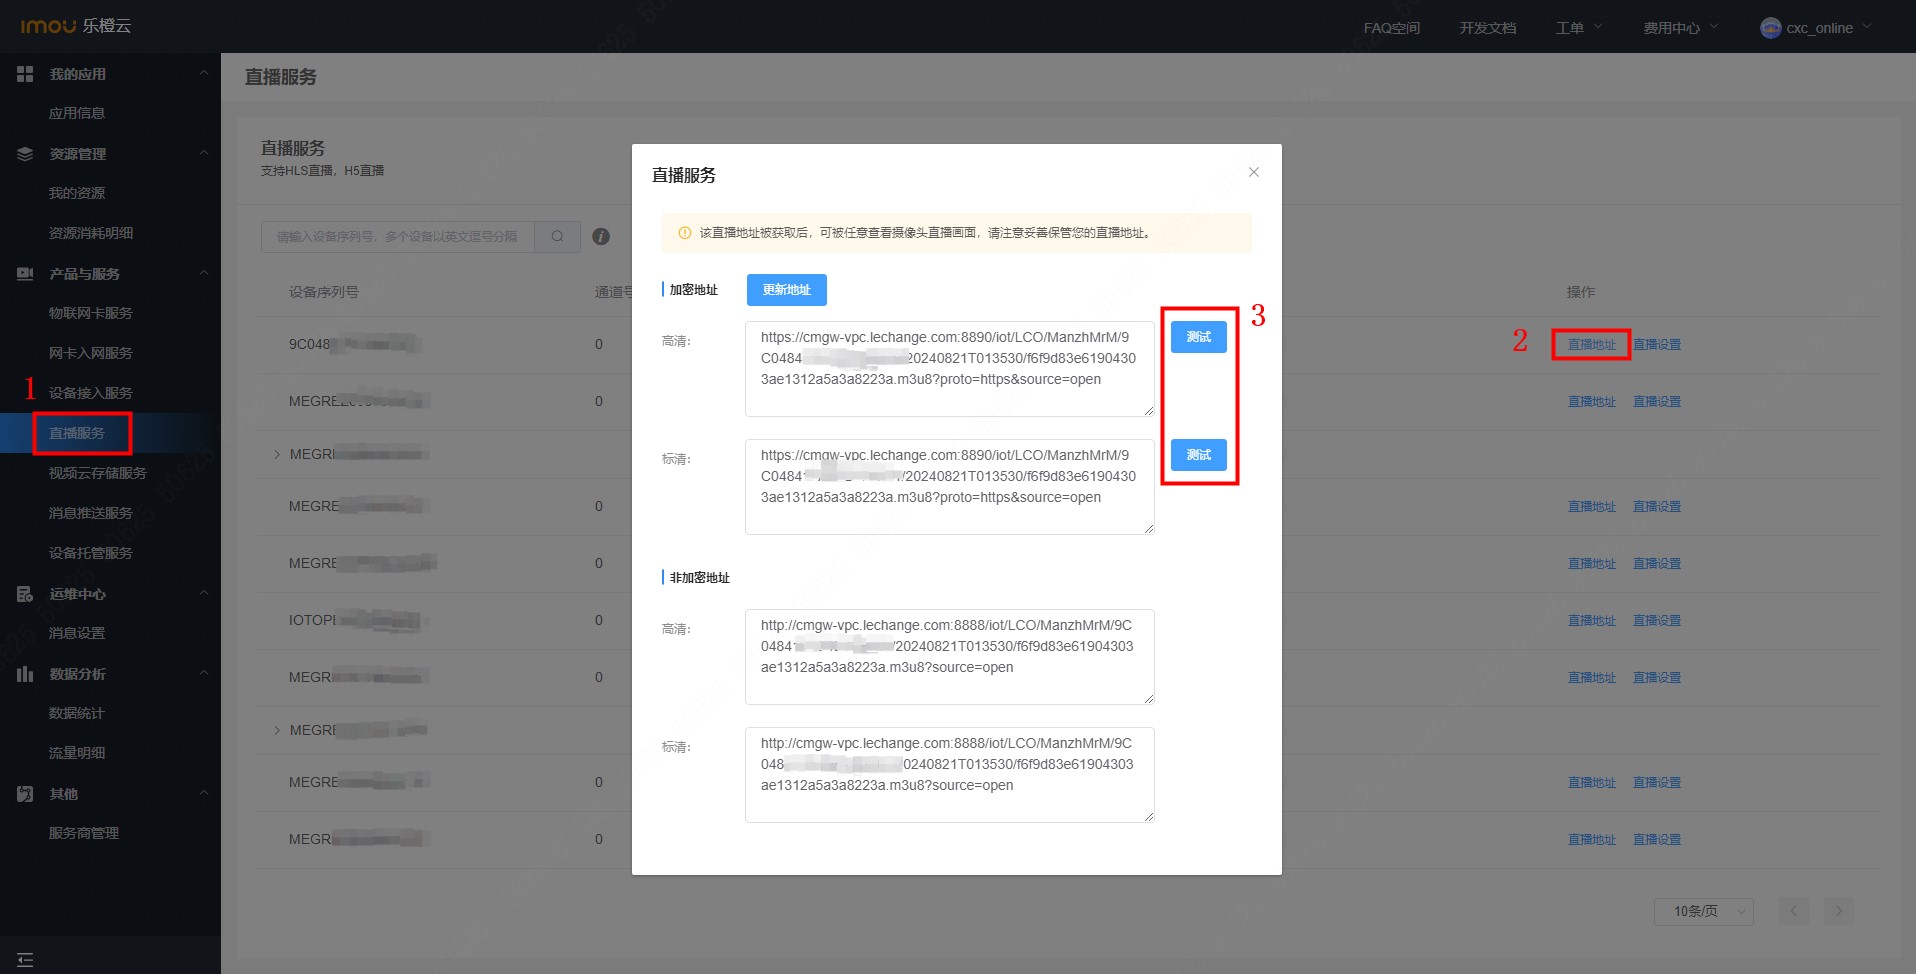Click 直播设置 link in first device row
Viewport: 1916px width, 974px height.
[1656, 345]
